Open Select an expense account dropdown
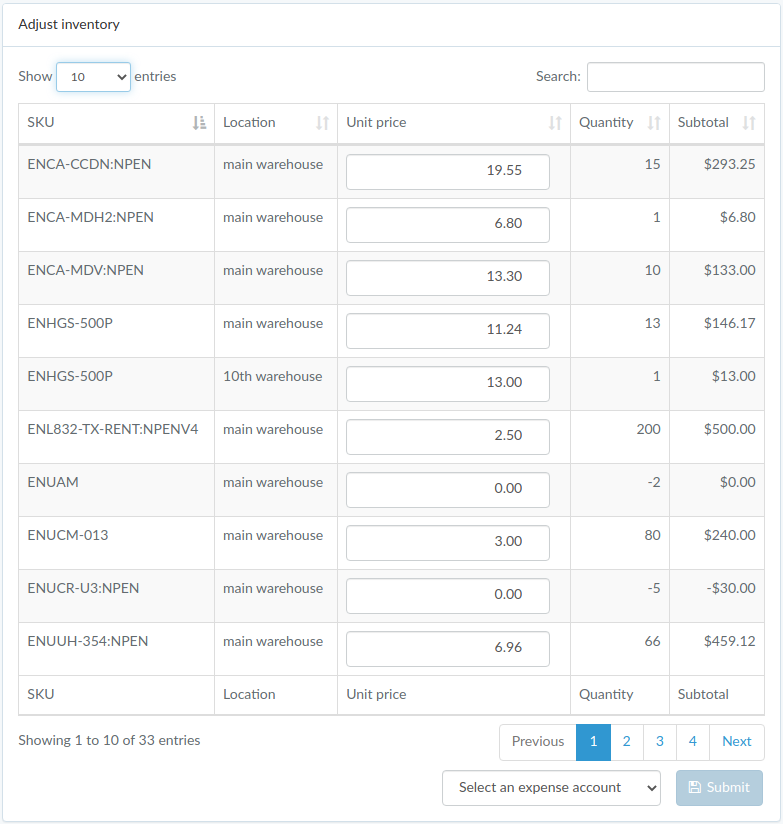This screenshot has height=824, width=783. point(551,788)
